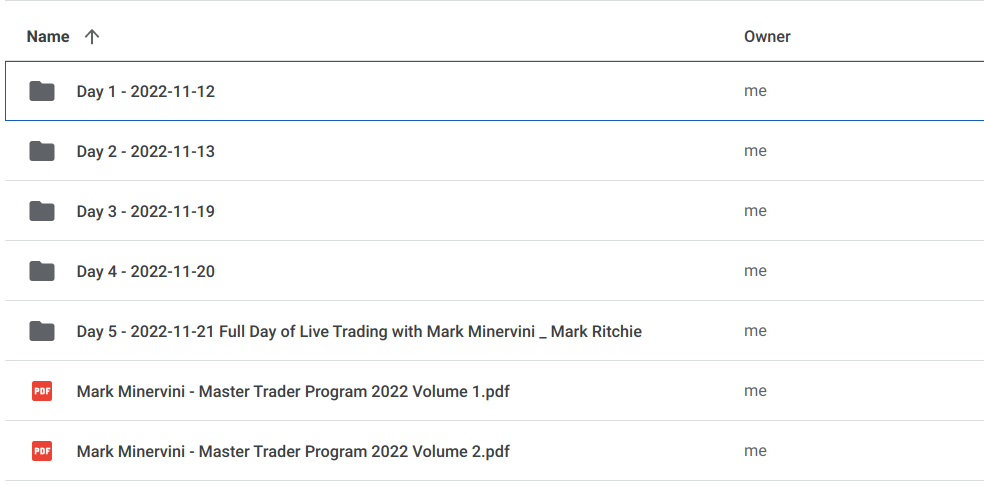This screenshot has width=984, height=486.
Task: Open Master Trader Program 2022 Volume 2.pdf
Action: [x=293, y=452]
